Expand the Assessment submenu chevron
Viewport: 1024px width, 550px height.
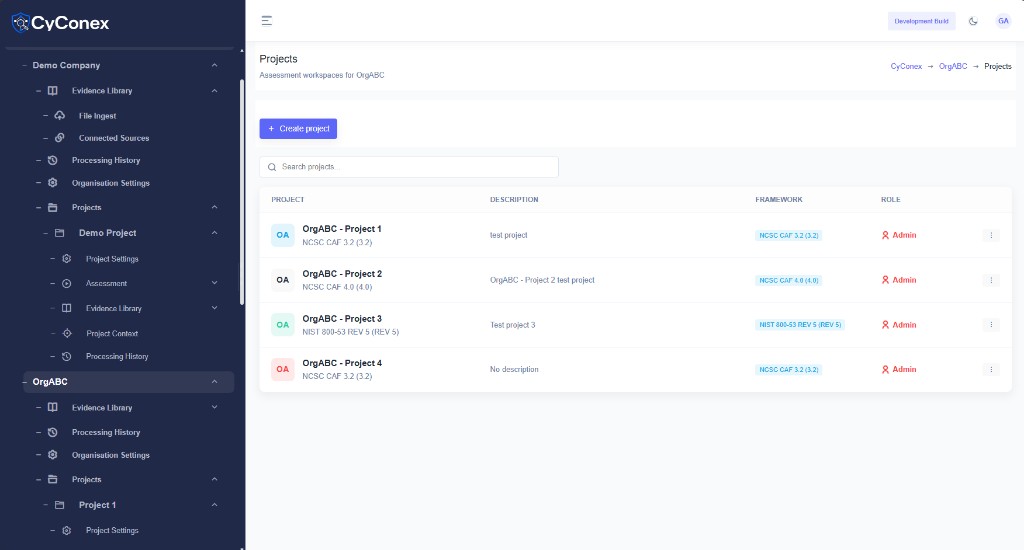click(214, 283)
